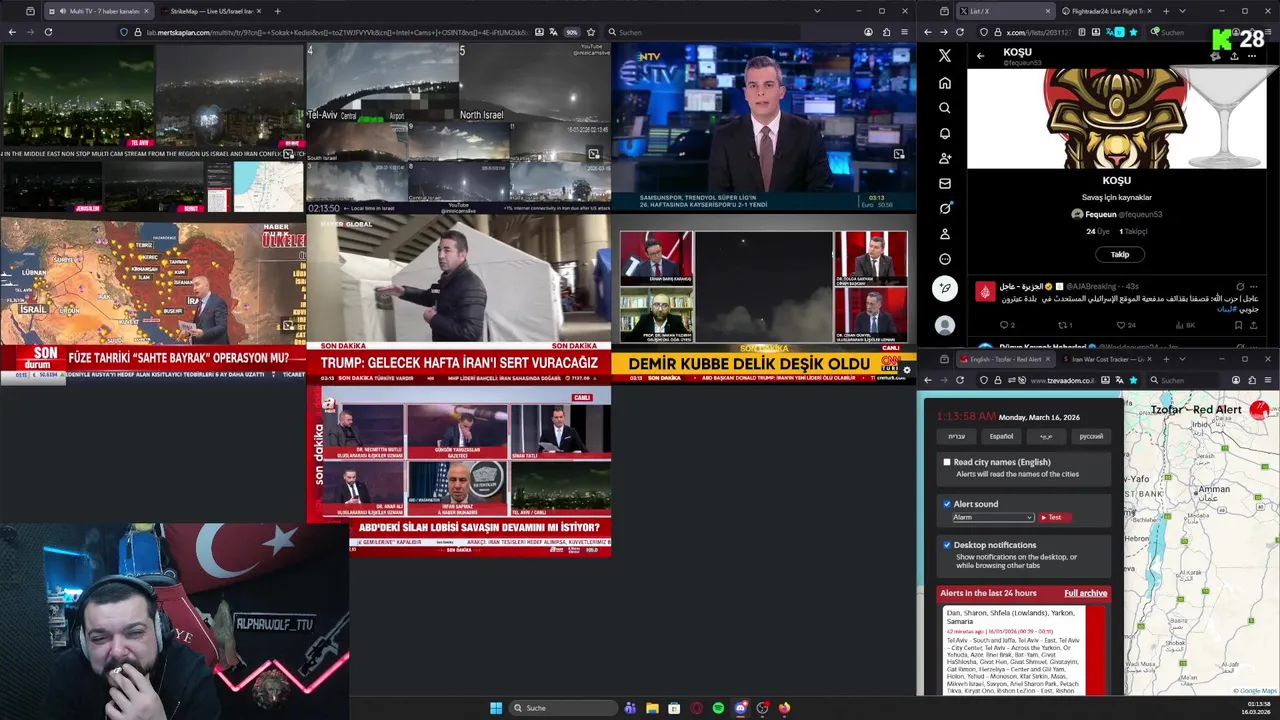Open X Home from the sidebar
This screenshot has height=720, width=1280.
945,83
